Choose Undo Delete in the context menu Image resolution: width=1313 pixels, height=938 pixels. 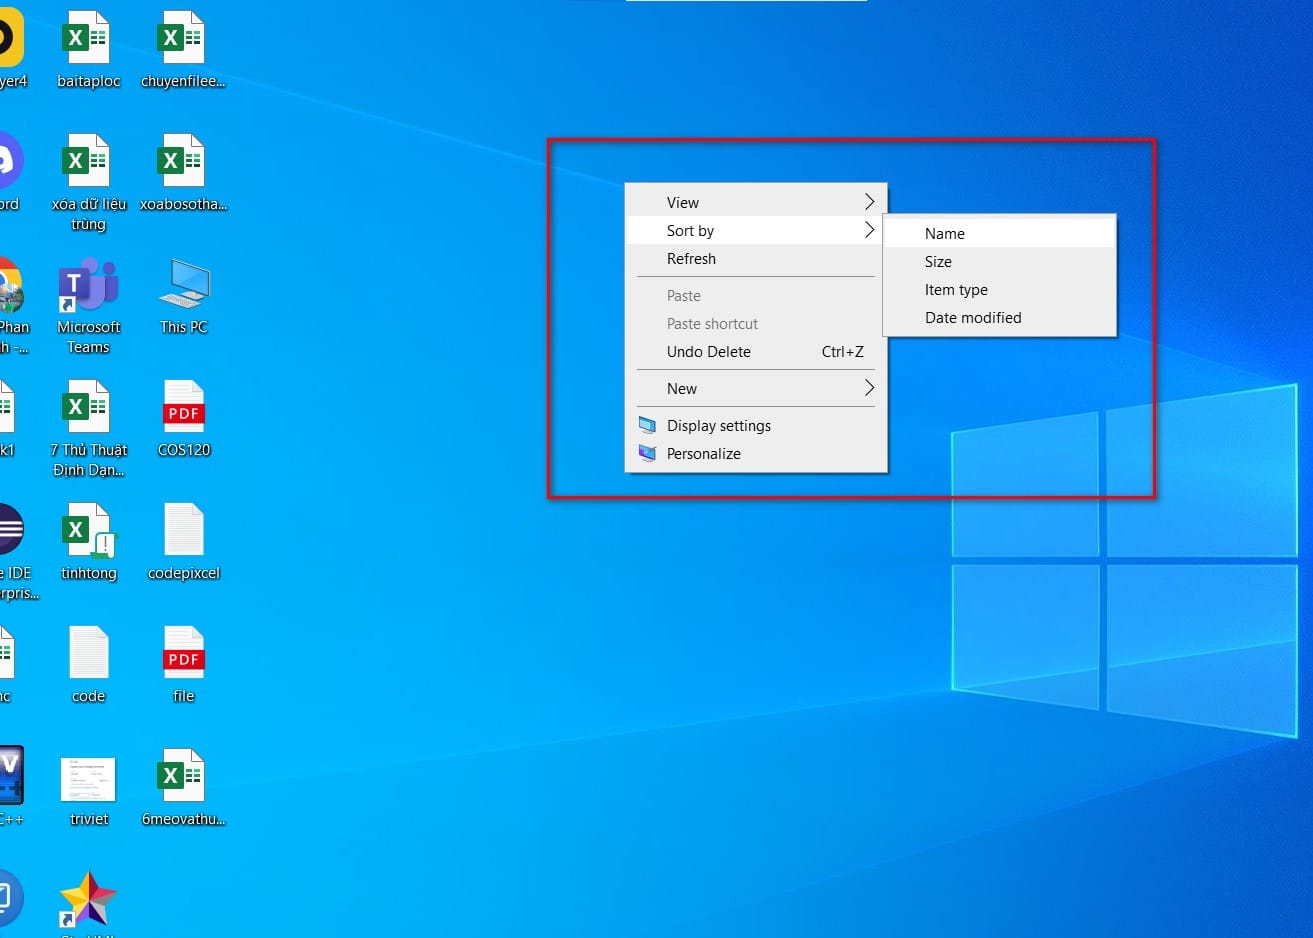pyautogui.click(x=756, y=351)
